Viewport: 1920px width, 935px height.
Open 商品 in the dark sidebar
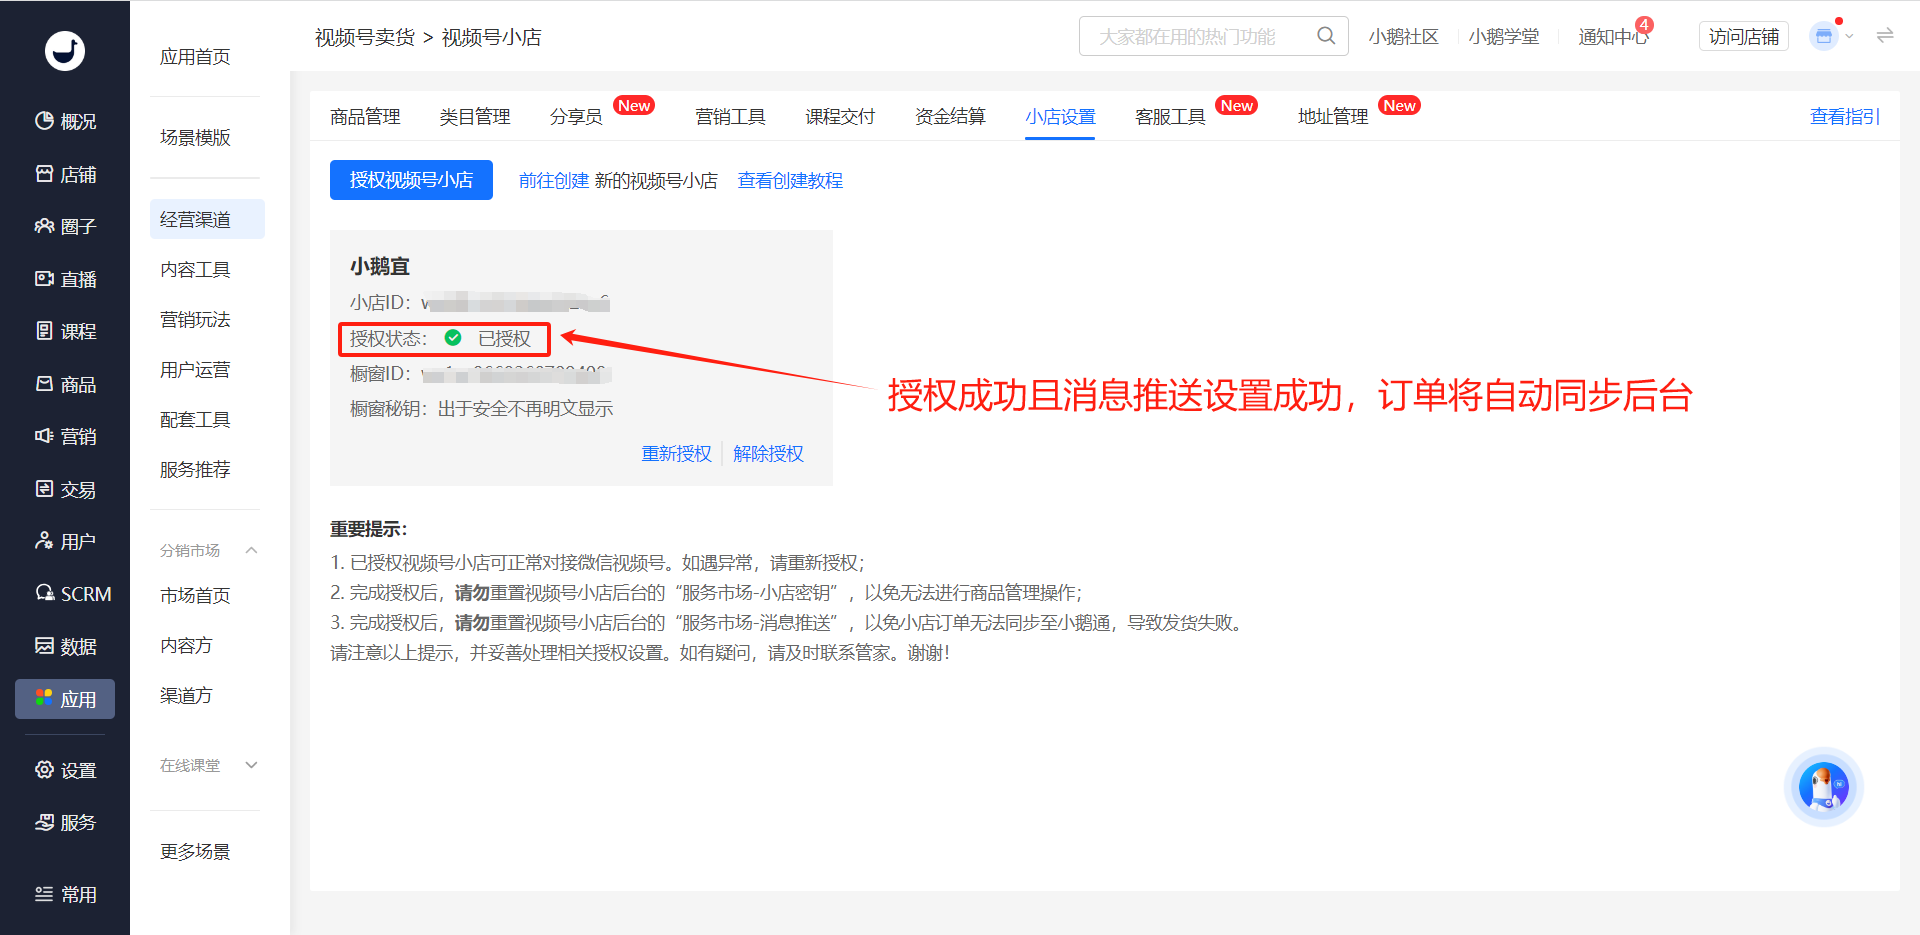point(65,384)
